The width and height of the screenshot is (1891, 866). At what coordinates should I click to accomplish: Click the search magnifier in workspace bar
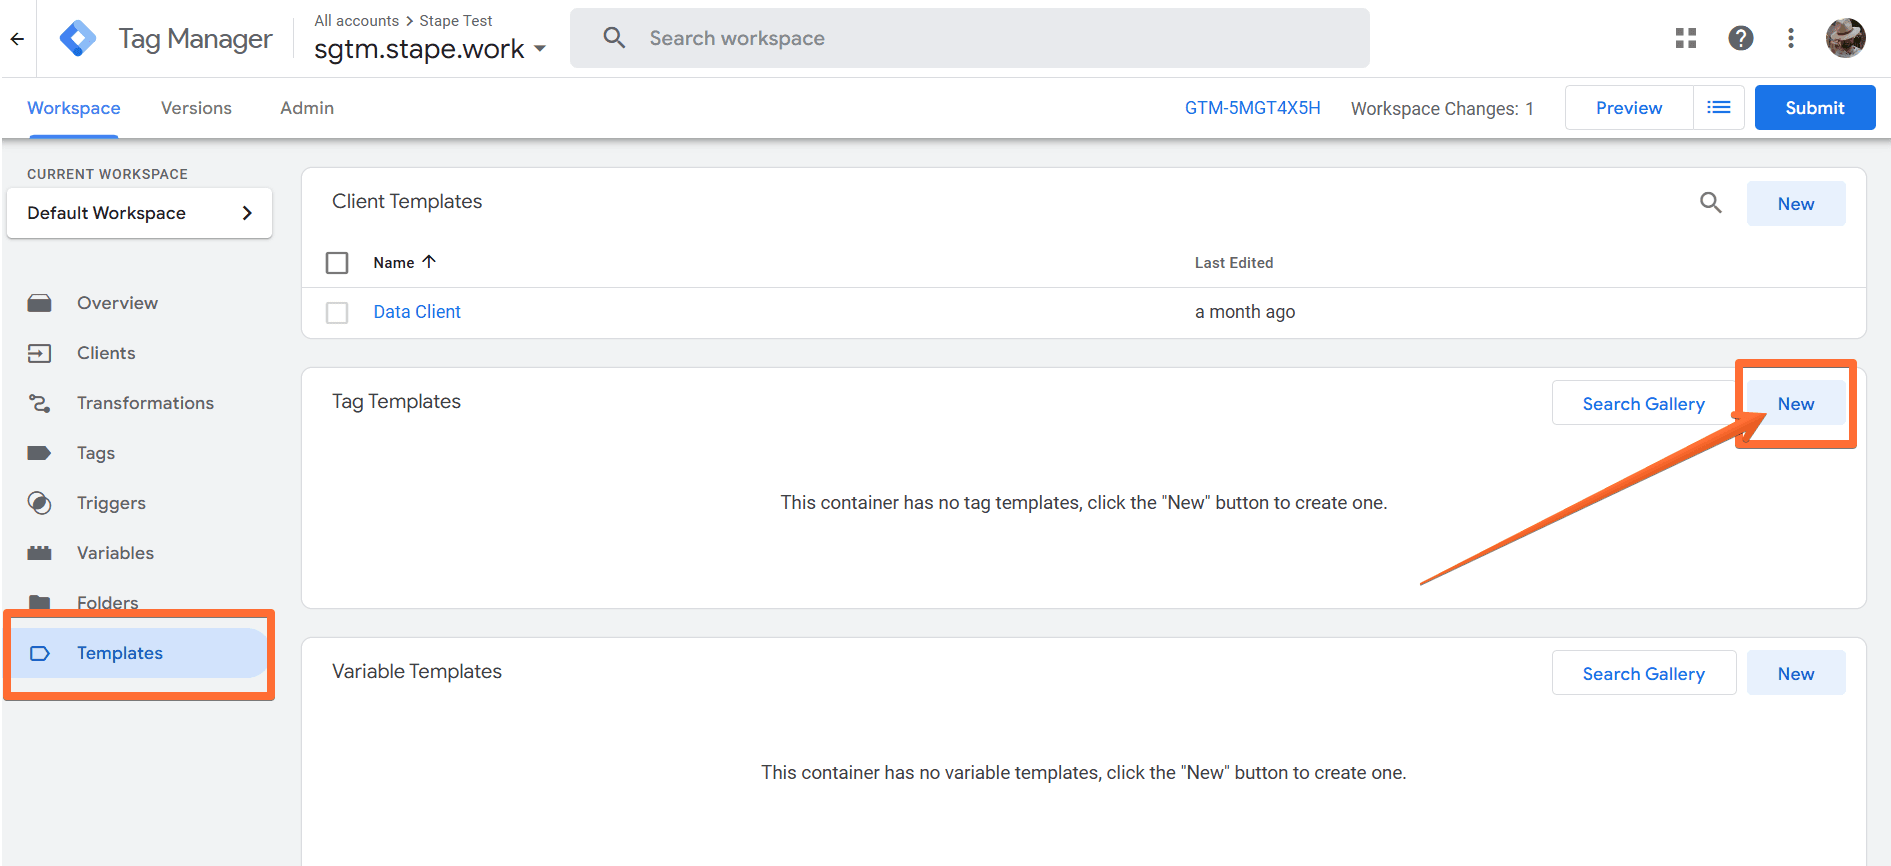(614, 38)
